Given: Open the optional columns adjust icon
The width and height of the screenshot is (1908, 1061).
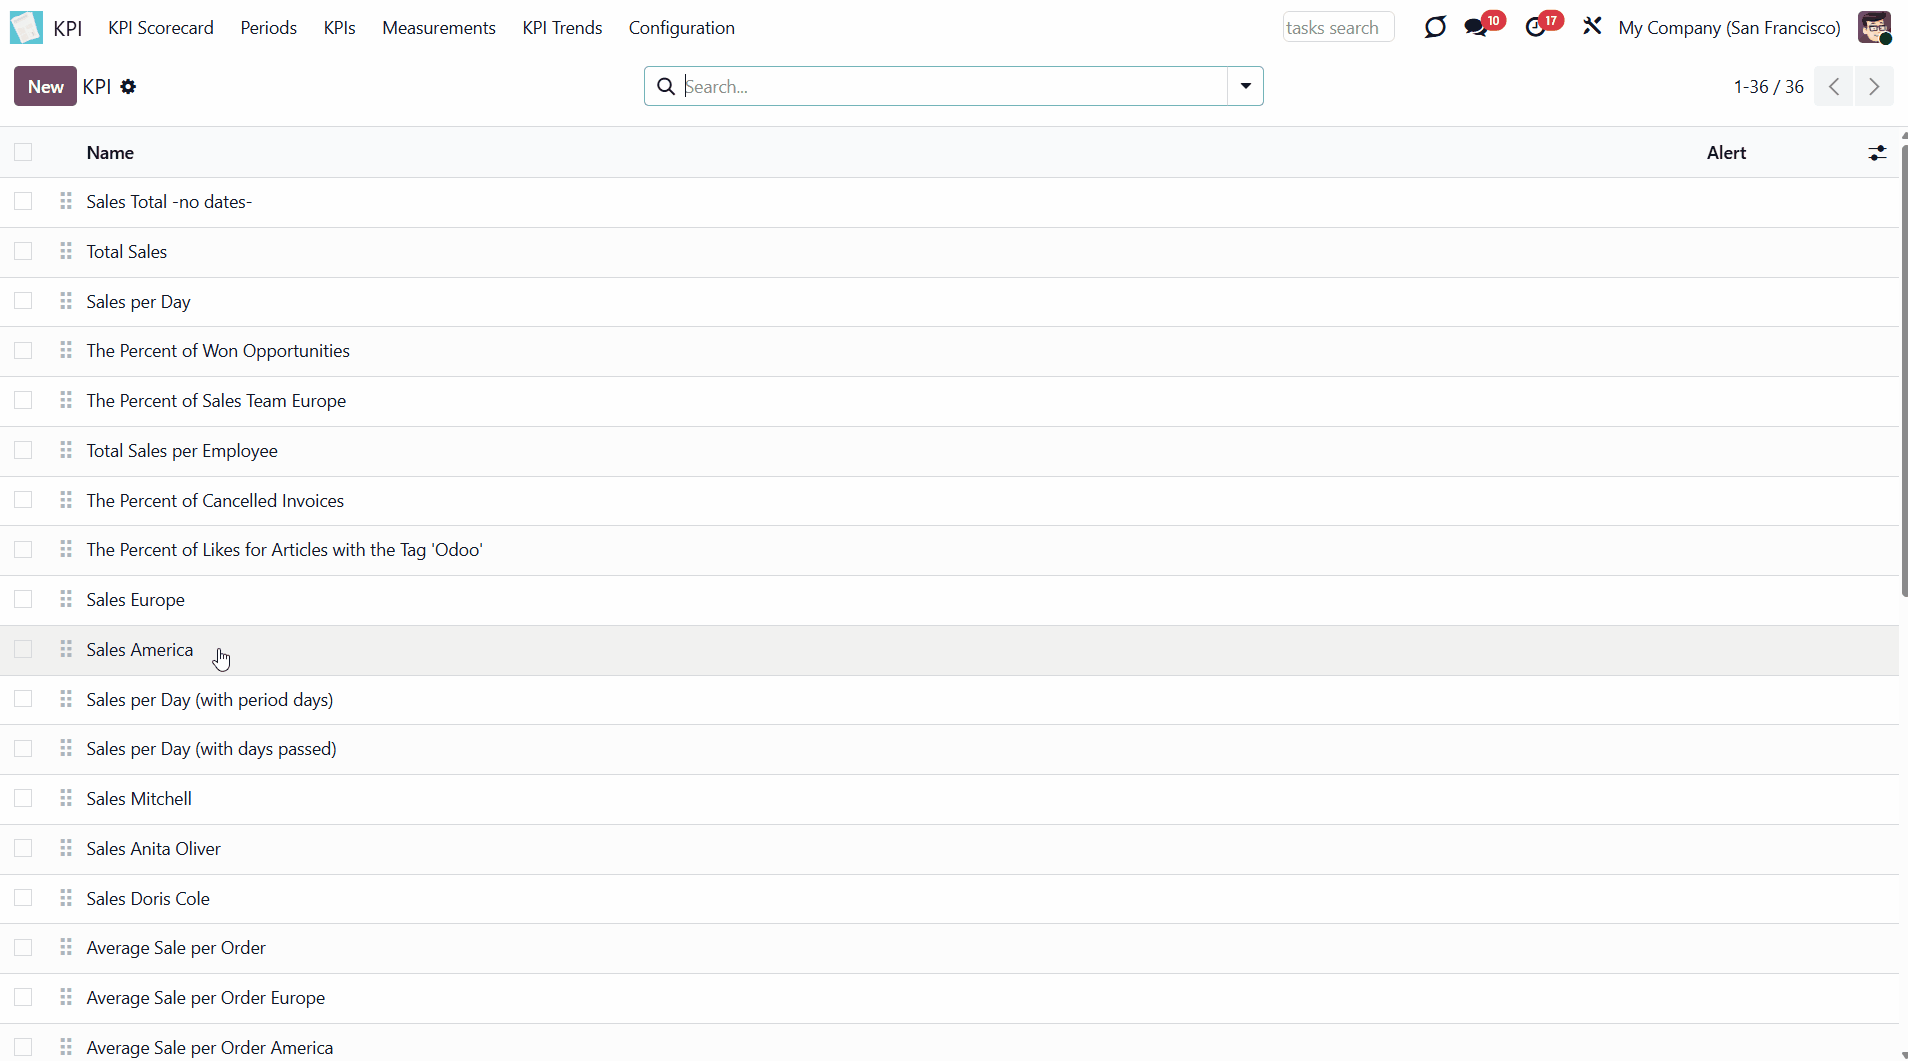Looking at the screenshot, I should pos(1877,153).
